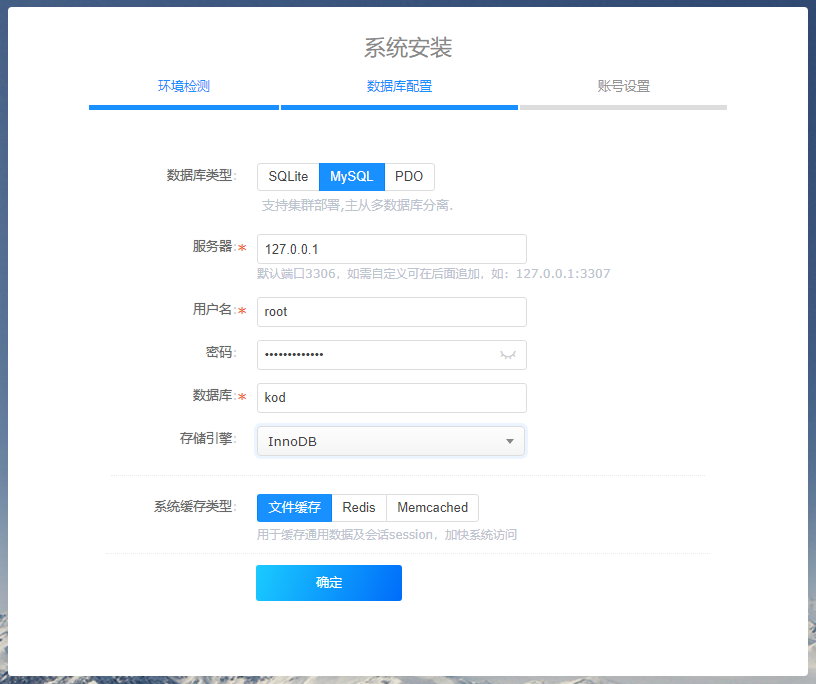Switch to the 环境检测 step tab
Screen dimensions: 816x684
(184, 86)
